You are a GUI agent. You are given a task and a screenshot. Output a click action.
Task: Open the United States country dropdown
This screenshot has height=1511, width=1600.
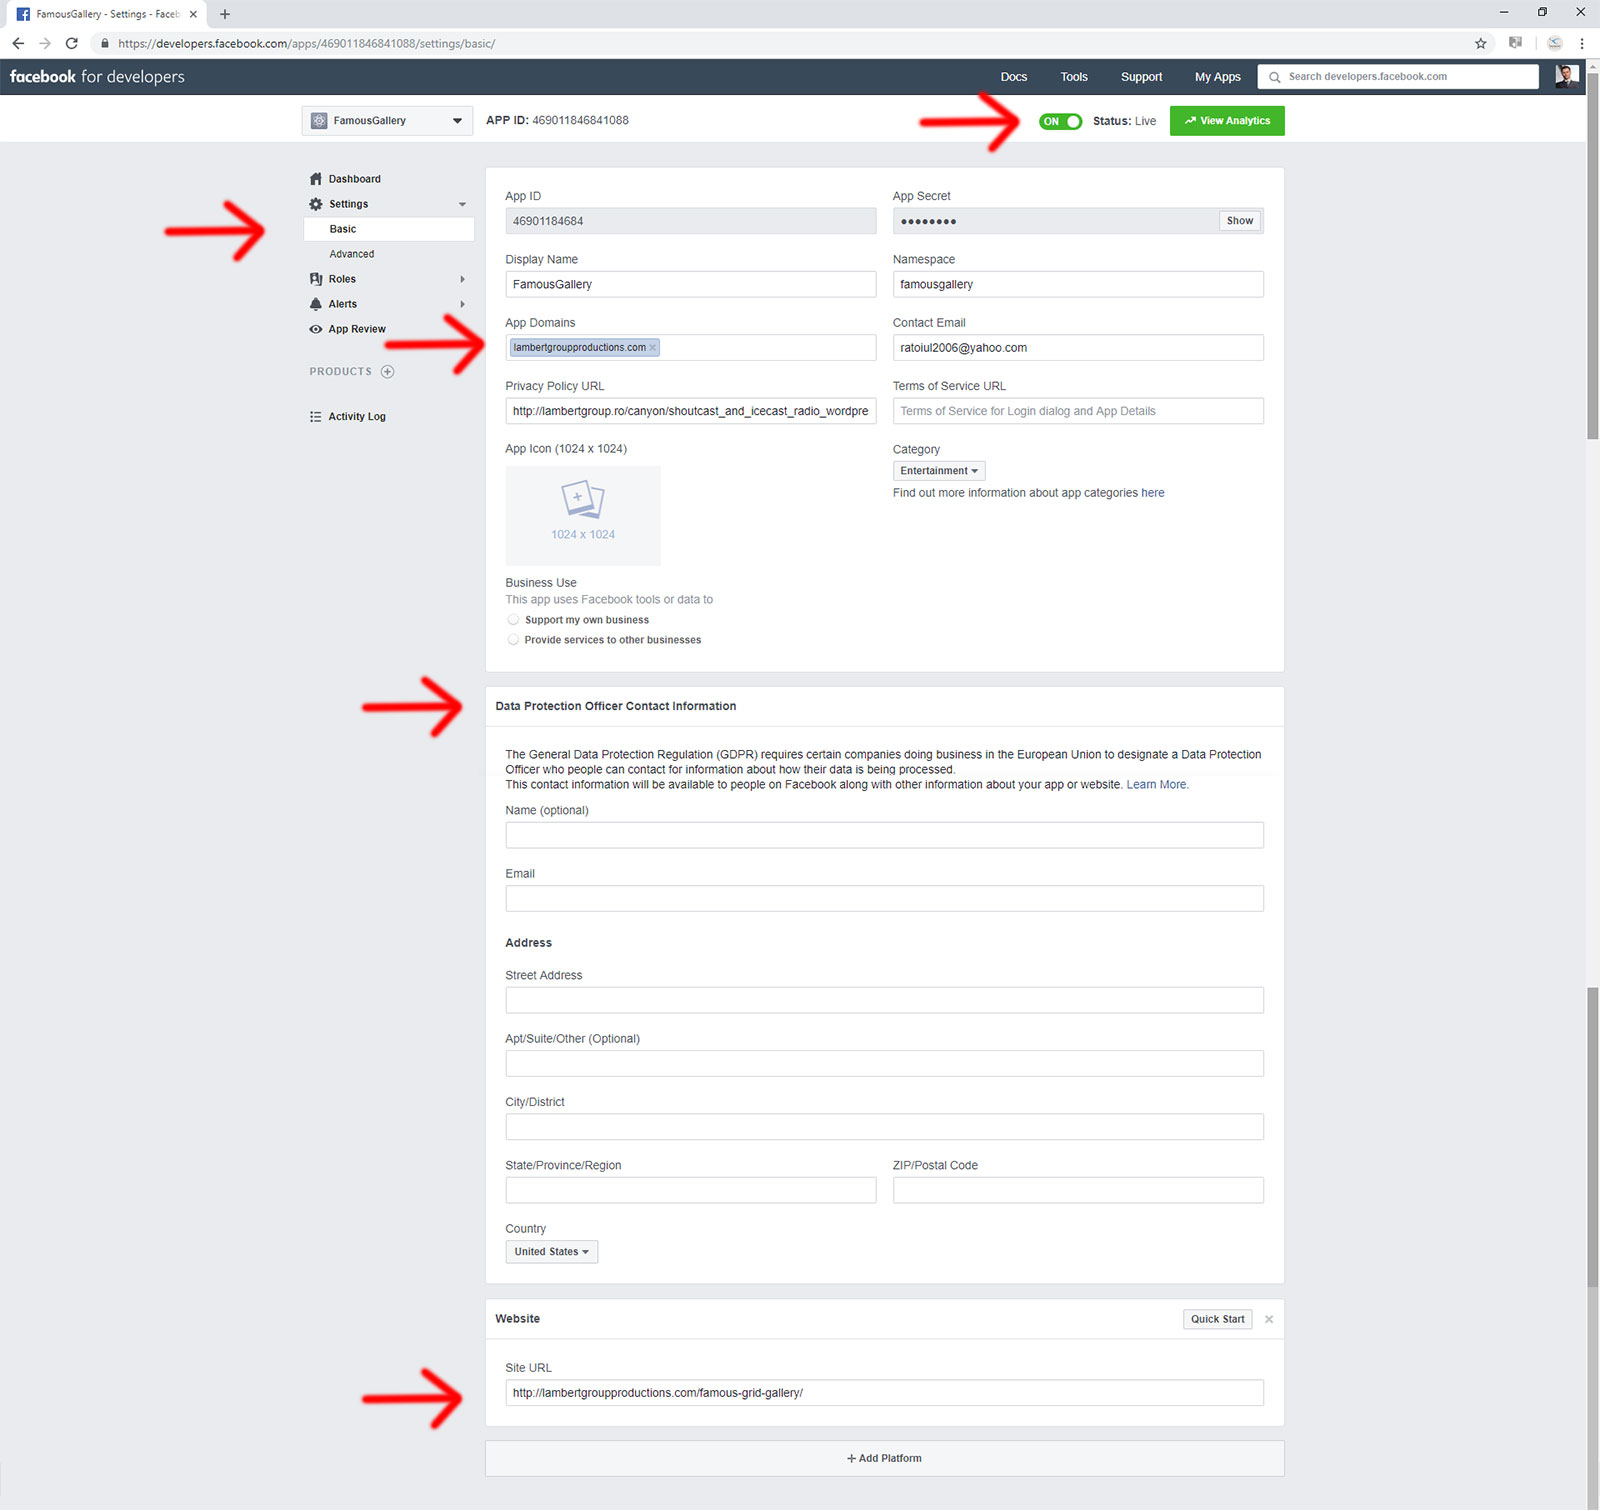point(551,1252)
